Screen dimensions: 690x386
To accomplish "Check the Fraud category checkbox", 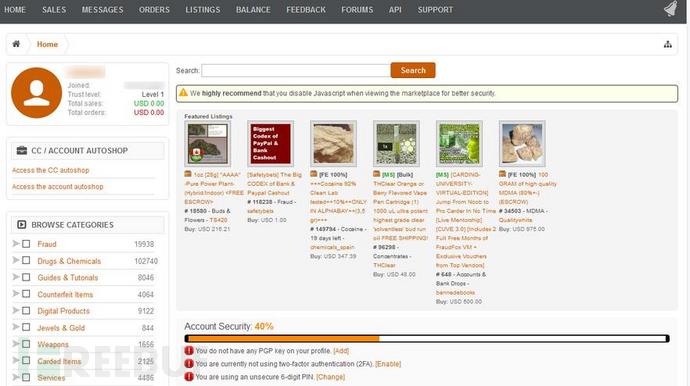I will [26, 244].
